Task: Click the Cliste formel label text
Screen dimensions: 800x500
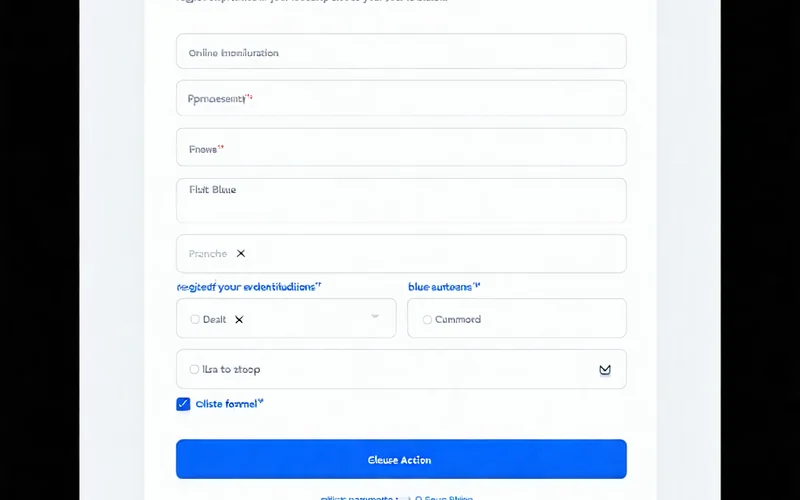Action: (x=229, y=404)
